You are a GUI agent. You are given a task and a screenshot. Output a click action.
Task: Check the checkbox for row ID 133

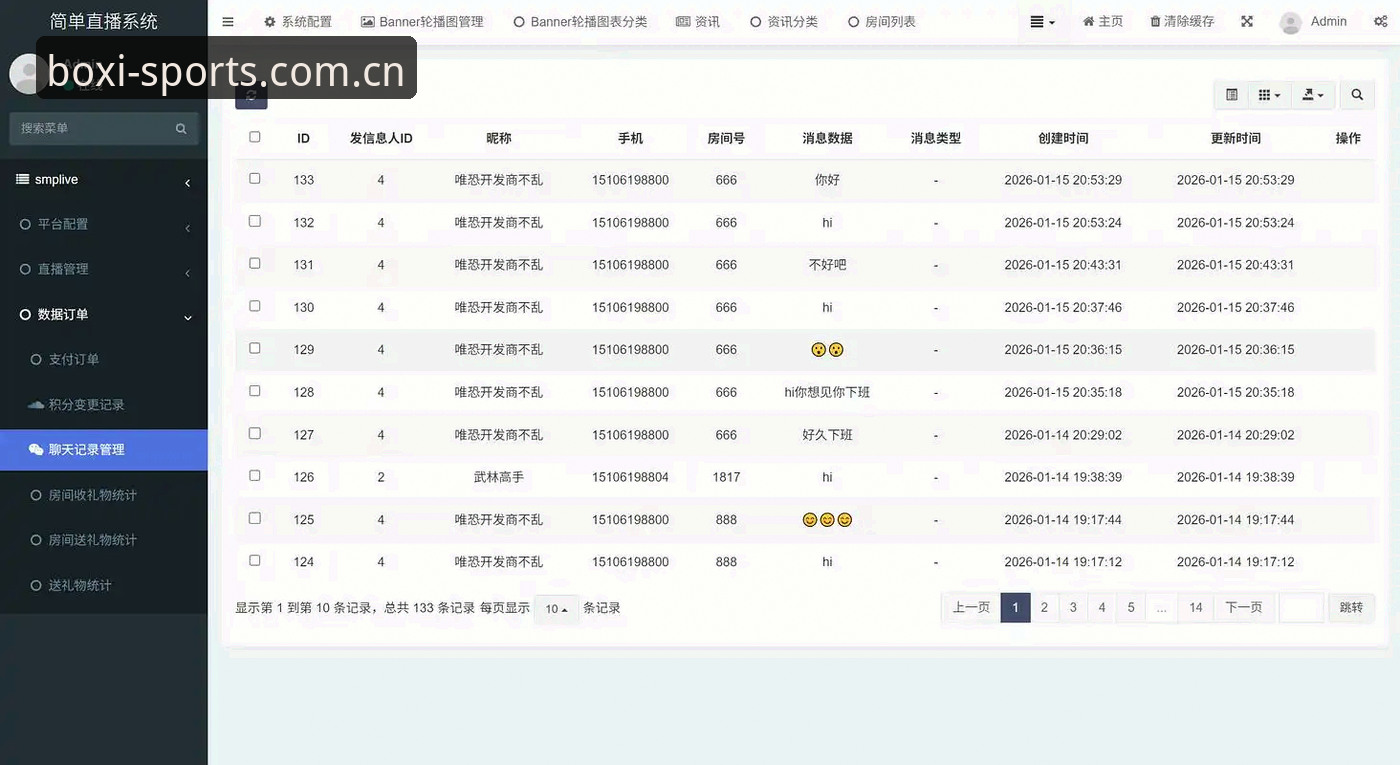coord(255,178)
